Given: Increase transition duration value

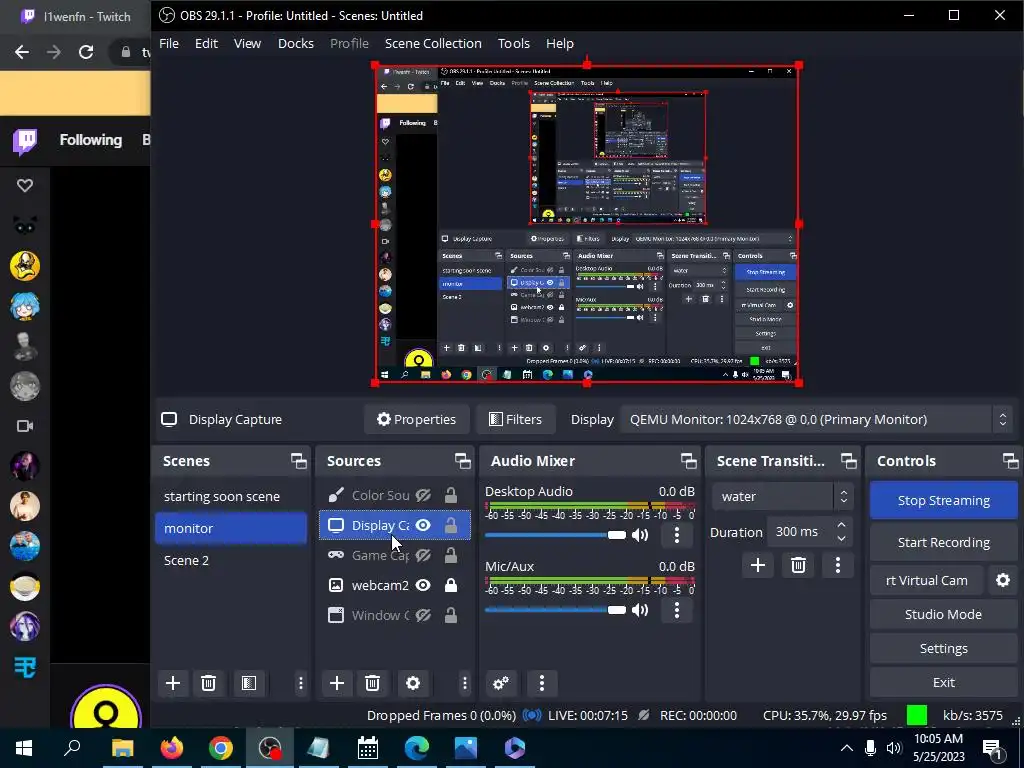Looking at the screenshot, I should [841, 525].
